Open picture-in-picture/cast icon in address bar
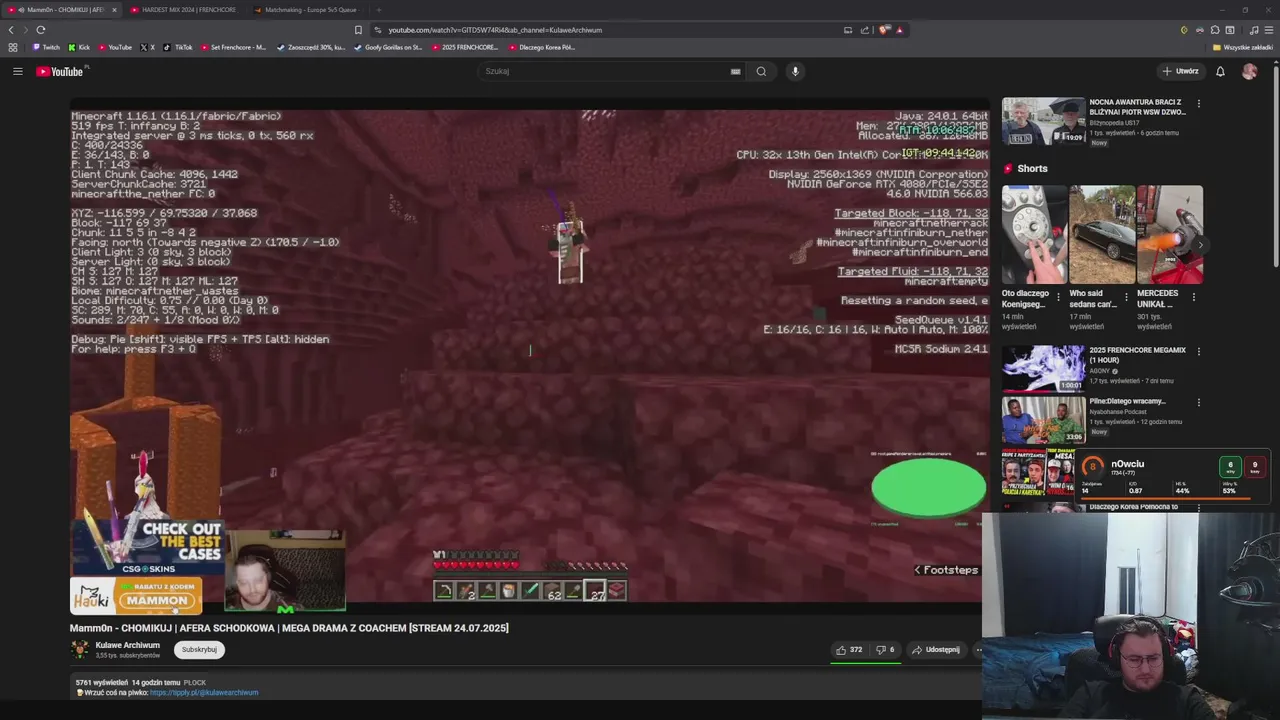The image size is (1280, 720). (x=848, y=30)
